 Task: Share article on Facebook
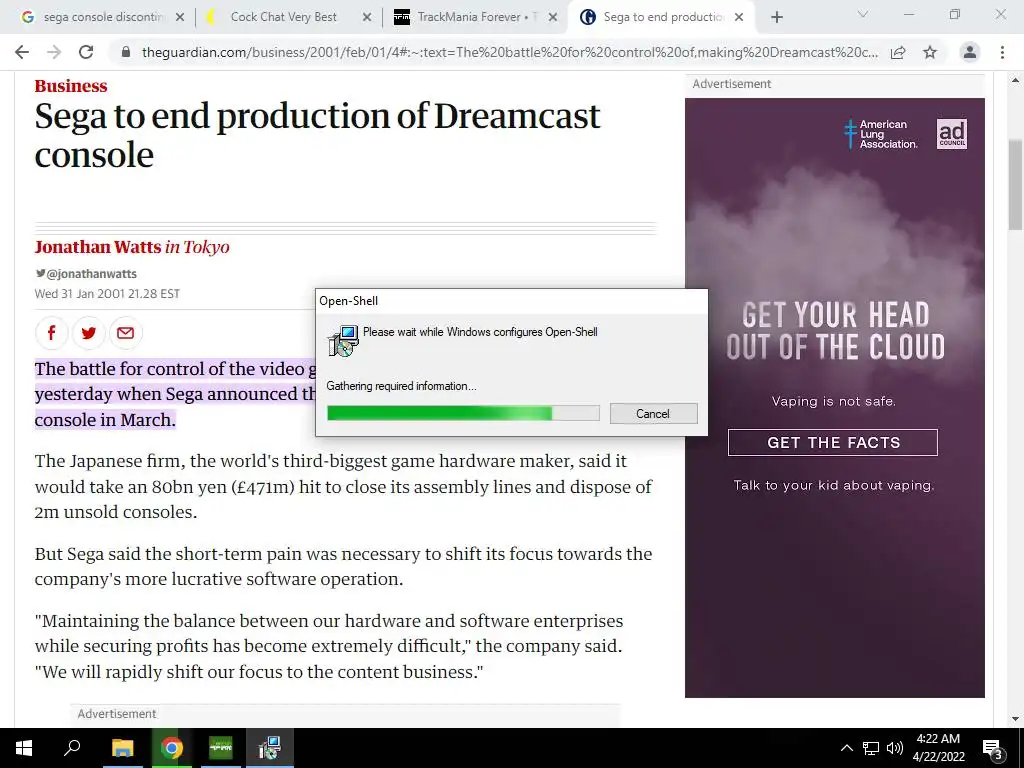point(52,333)
